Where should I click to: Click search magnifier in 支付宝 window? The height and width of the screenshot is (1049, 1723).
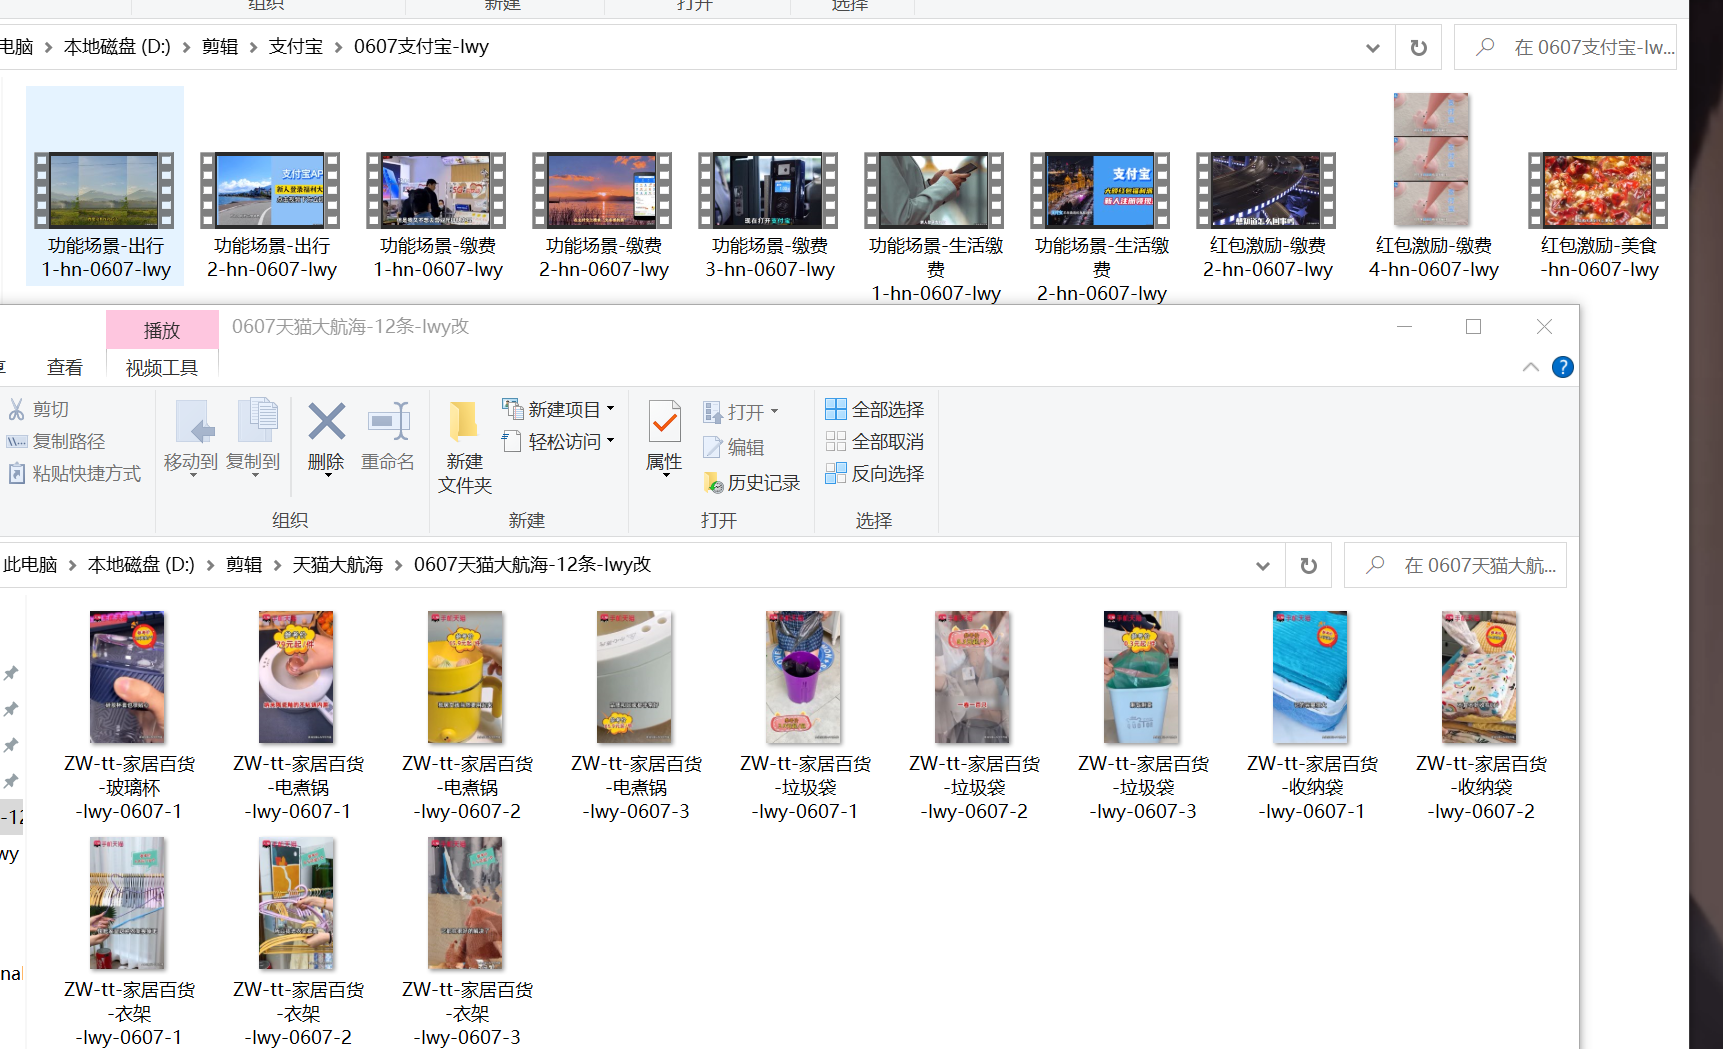pos(1486,47)
